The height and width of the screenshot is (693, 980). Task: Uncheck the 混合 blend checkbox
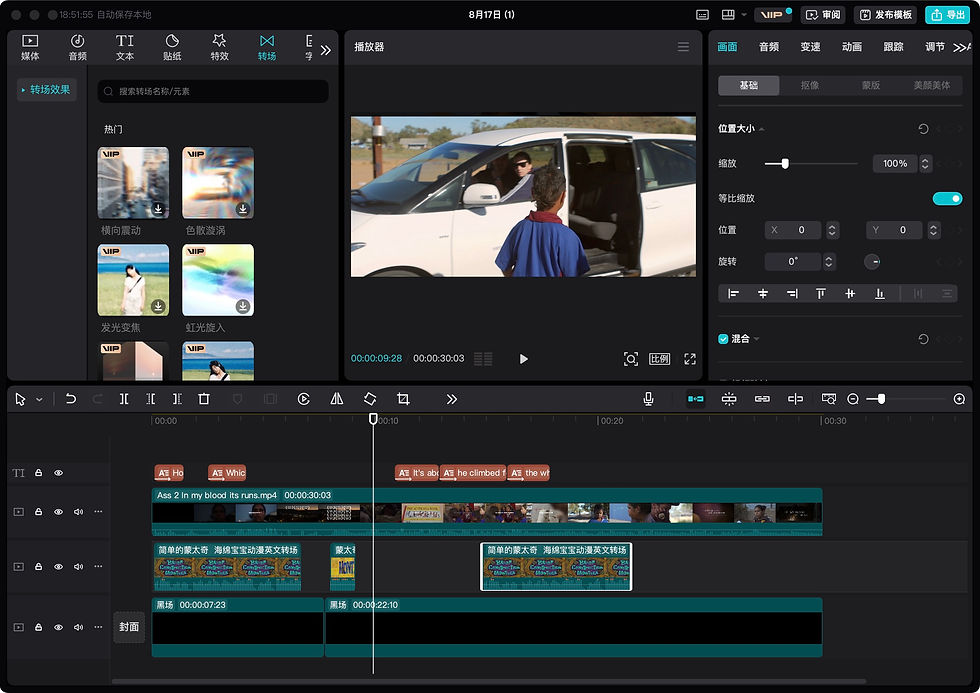tap(724, 339)
